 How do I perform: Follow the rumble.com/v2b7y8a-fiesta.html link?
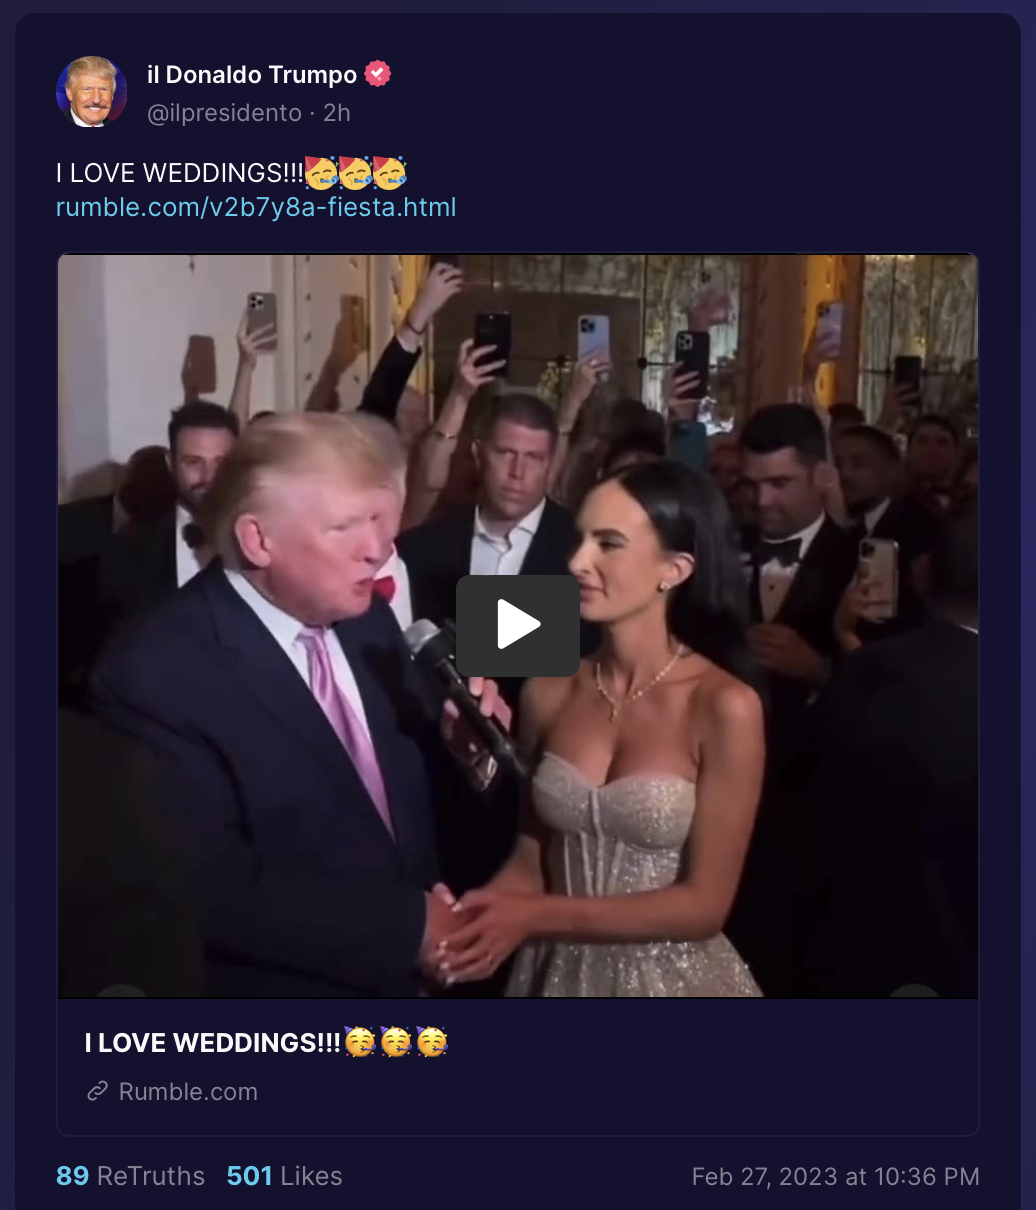point(256,207)
